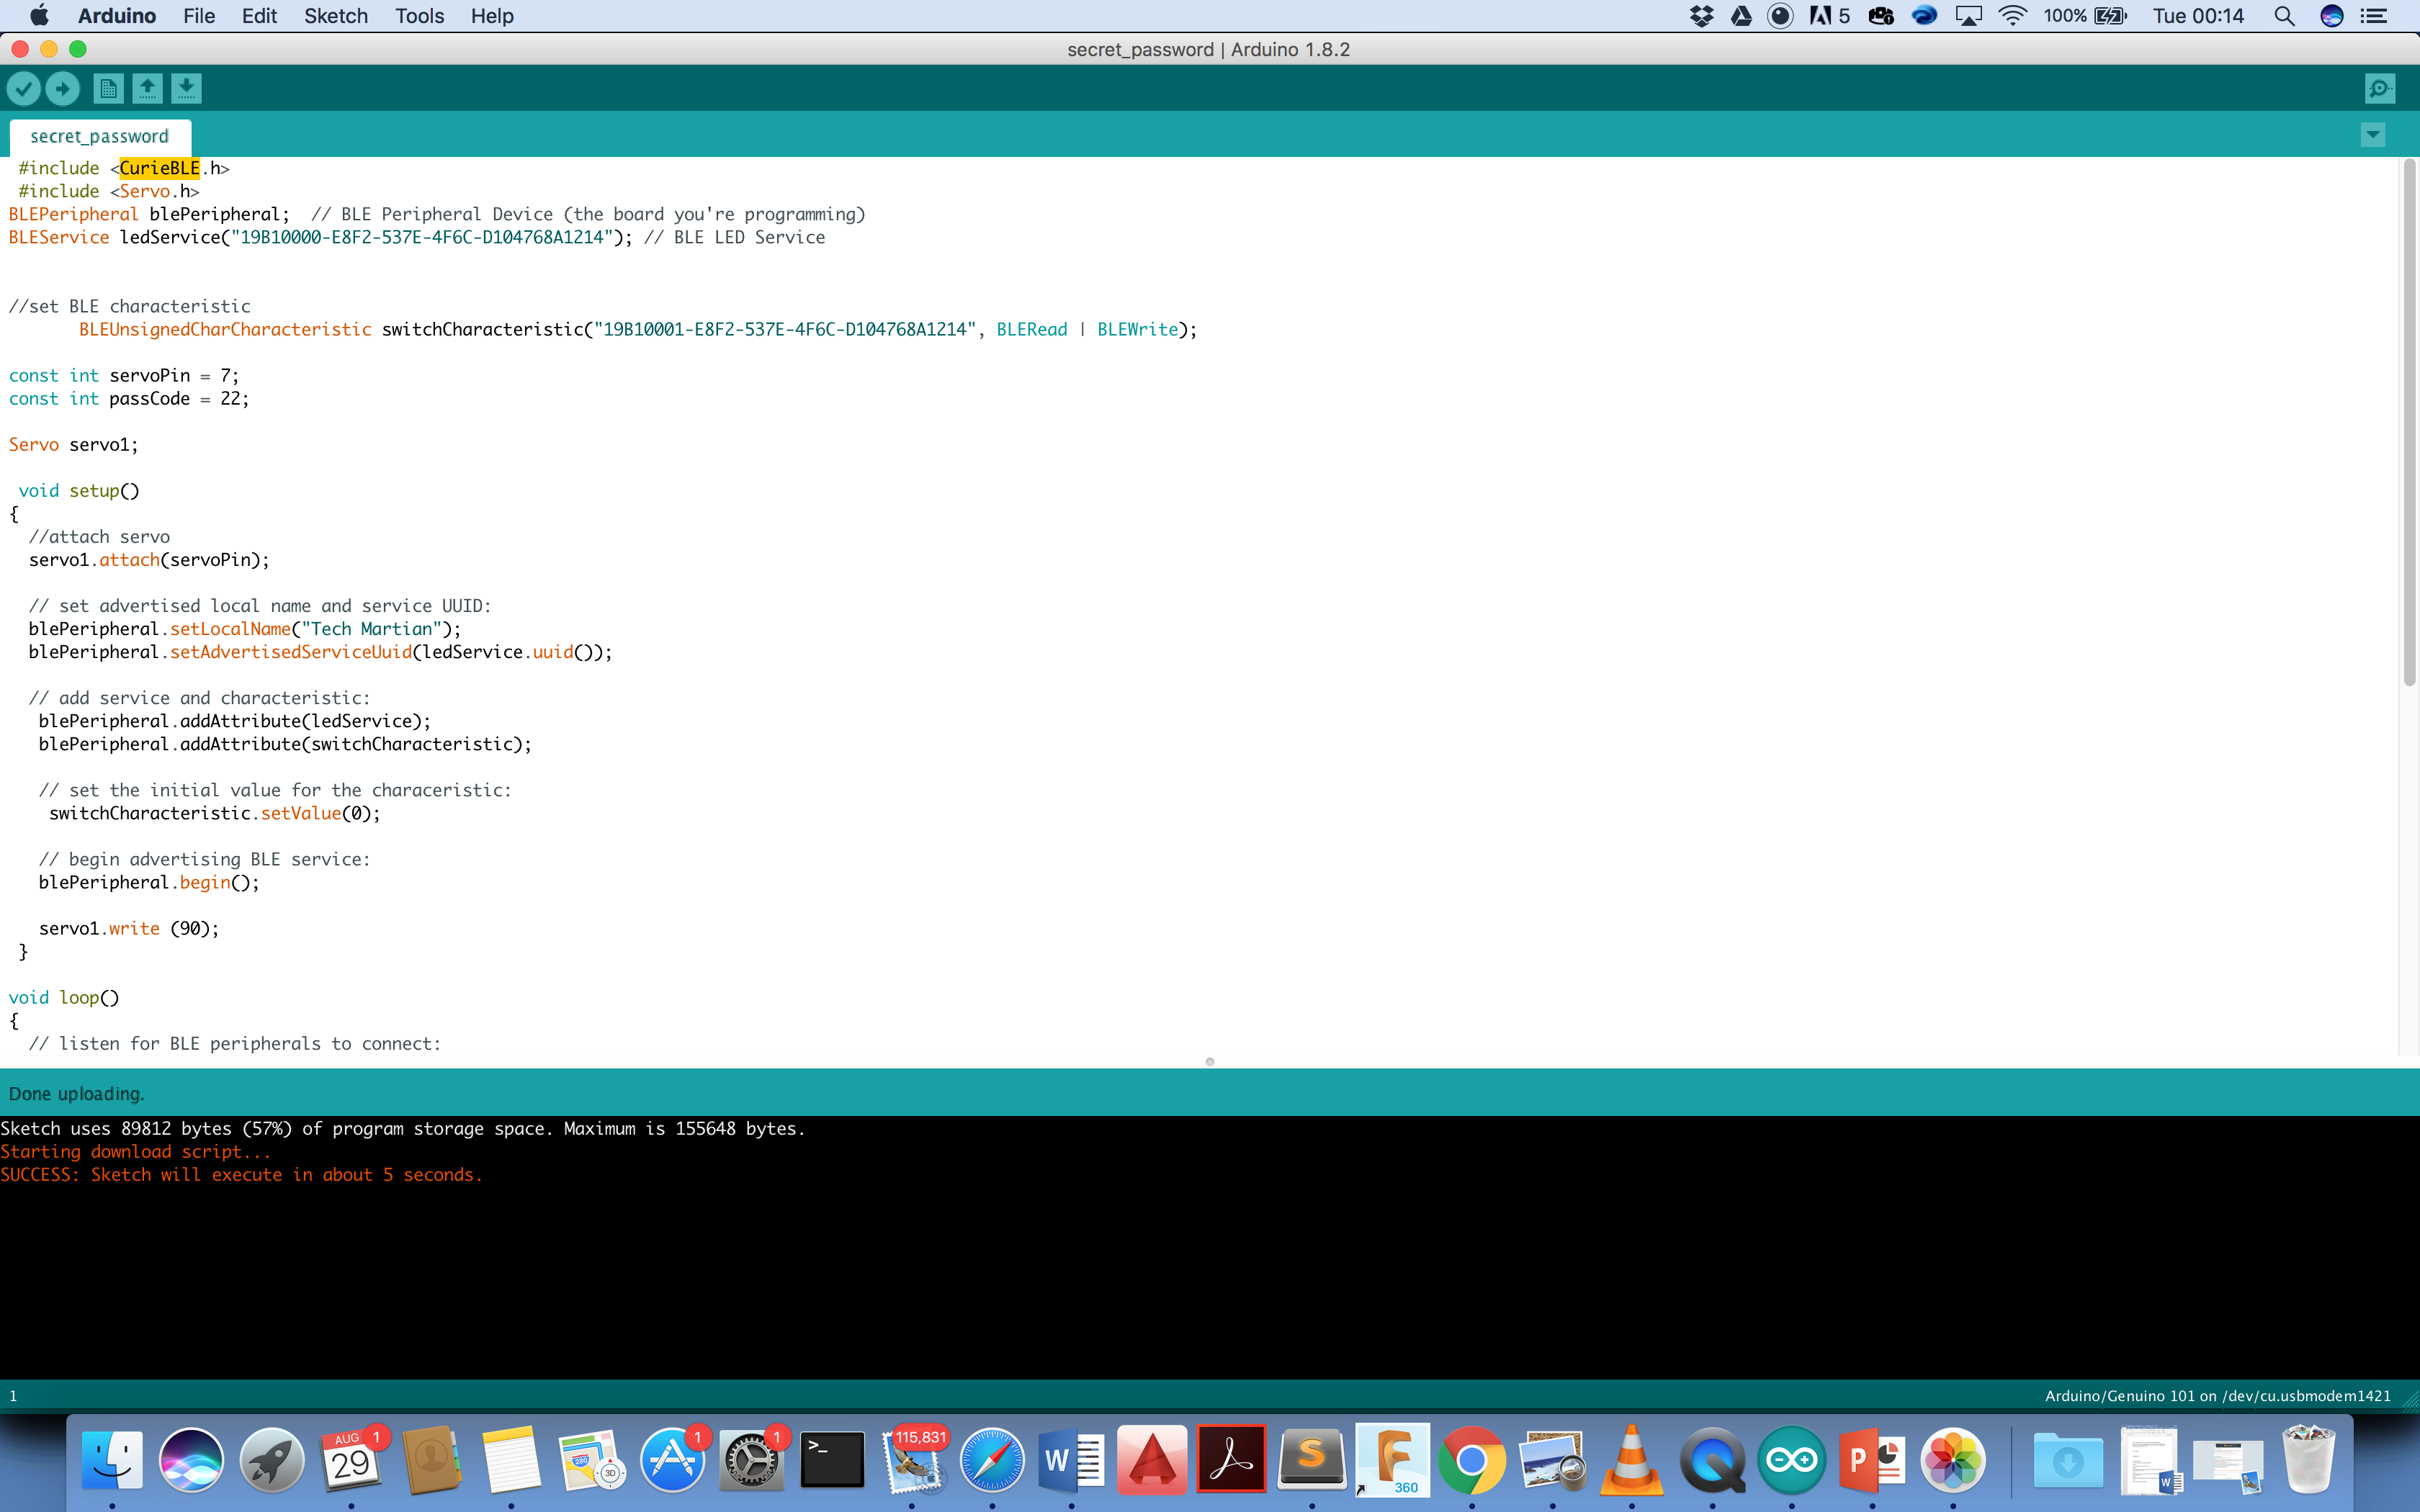
Task: Open the Wi-Fi status menu
Action: click(x=2012, y=16)
